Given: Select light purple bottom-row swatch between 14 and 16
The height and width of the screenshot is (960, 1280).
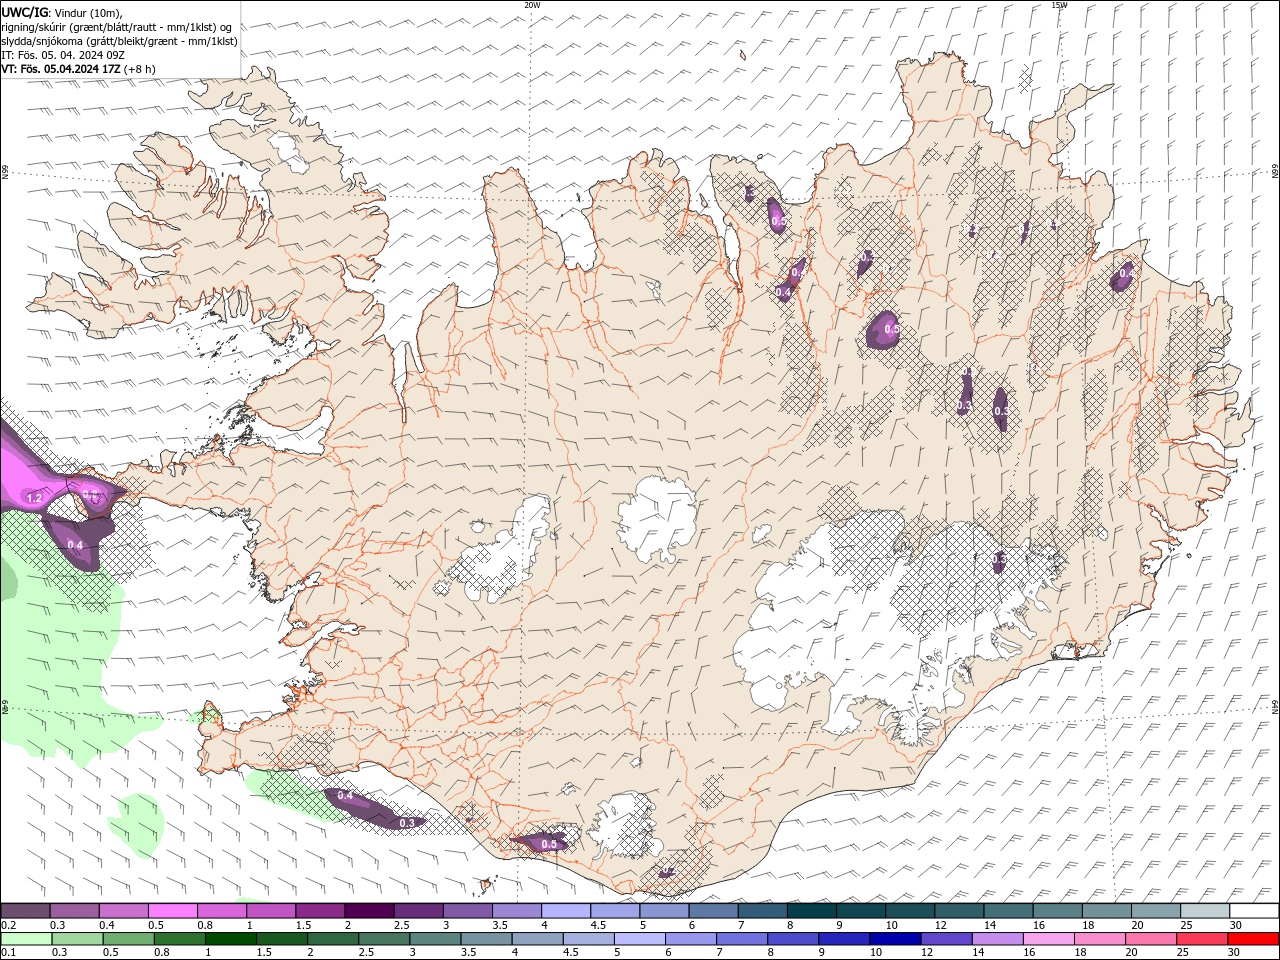Looking at the screenshot, I should (x=997, y=939).
